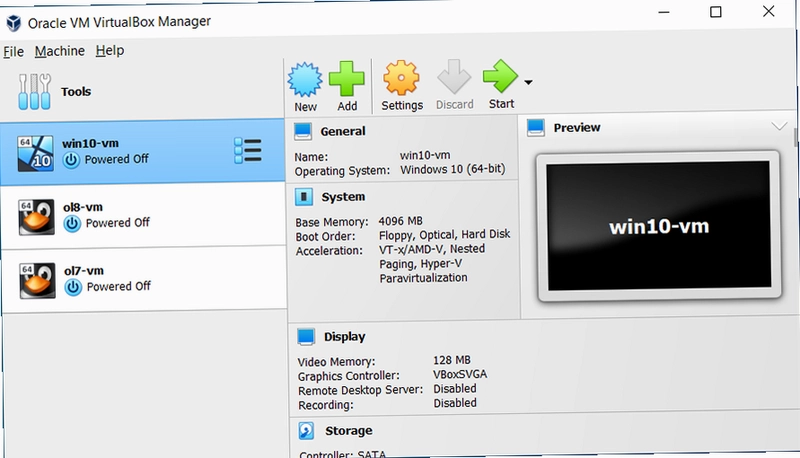
Task: Click the Recording Disabled value
Action: [455, 403]
